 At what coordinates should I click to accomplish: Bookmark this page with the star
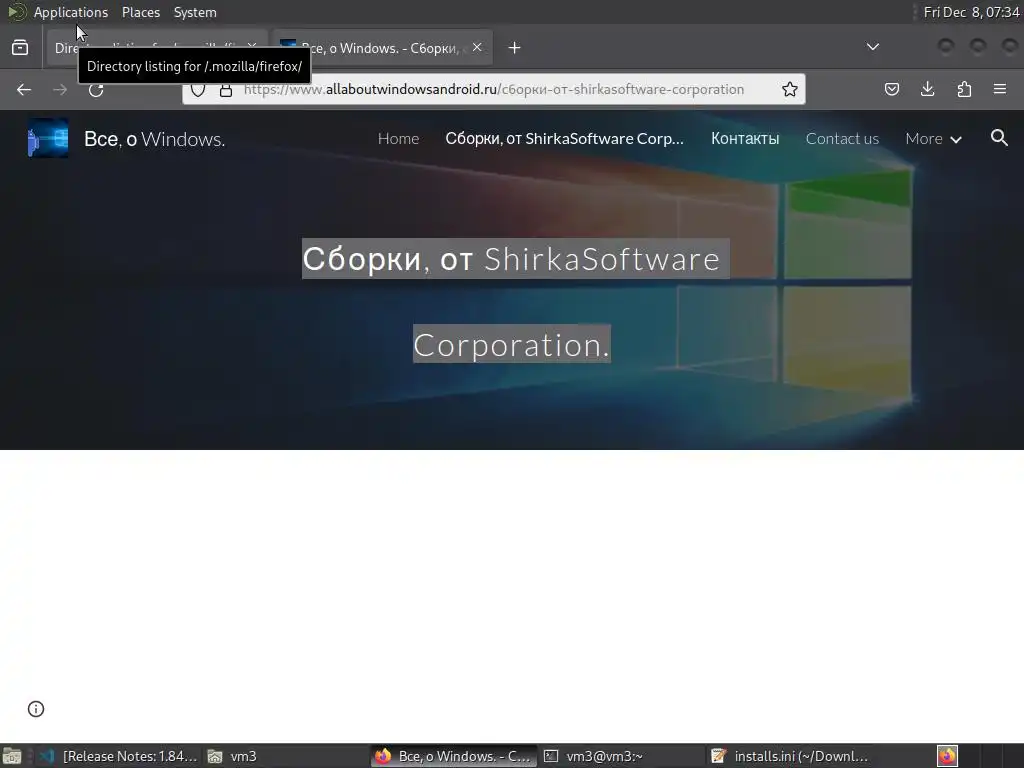point(790,89)
